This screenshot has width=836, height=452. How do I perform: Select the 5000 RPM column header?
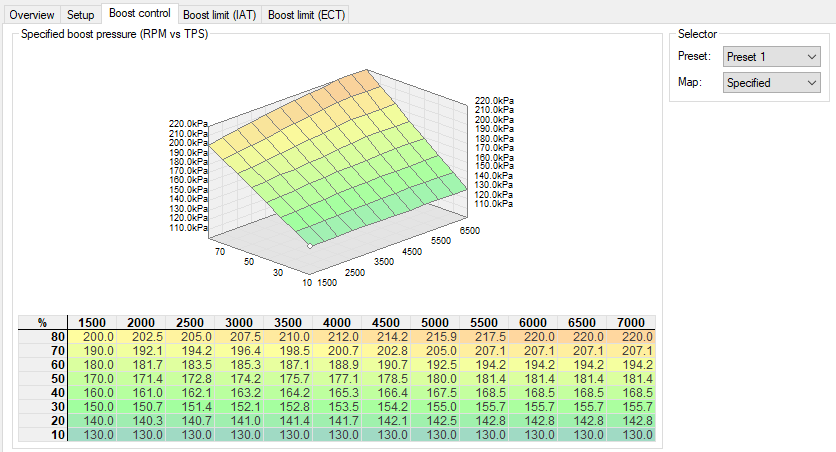(436, 322)
